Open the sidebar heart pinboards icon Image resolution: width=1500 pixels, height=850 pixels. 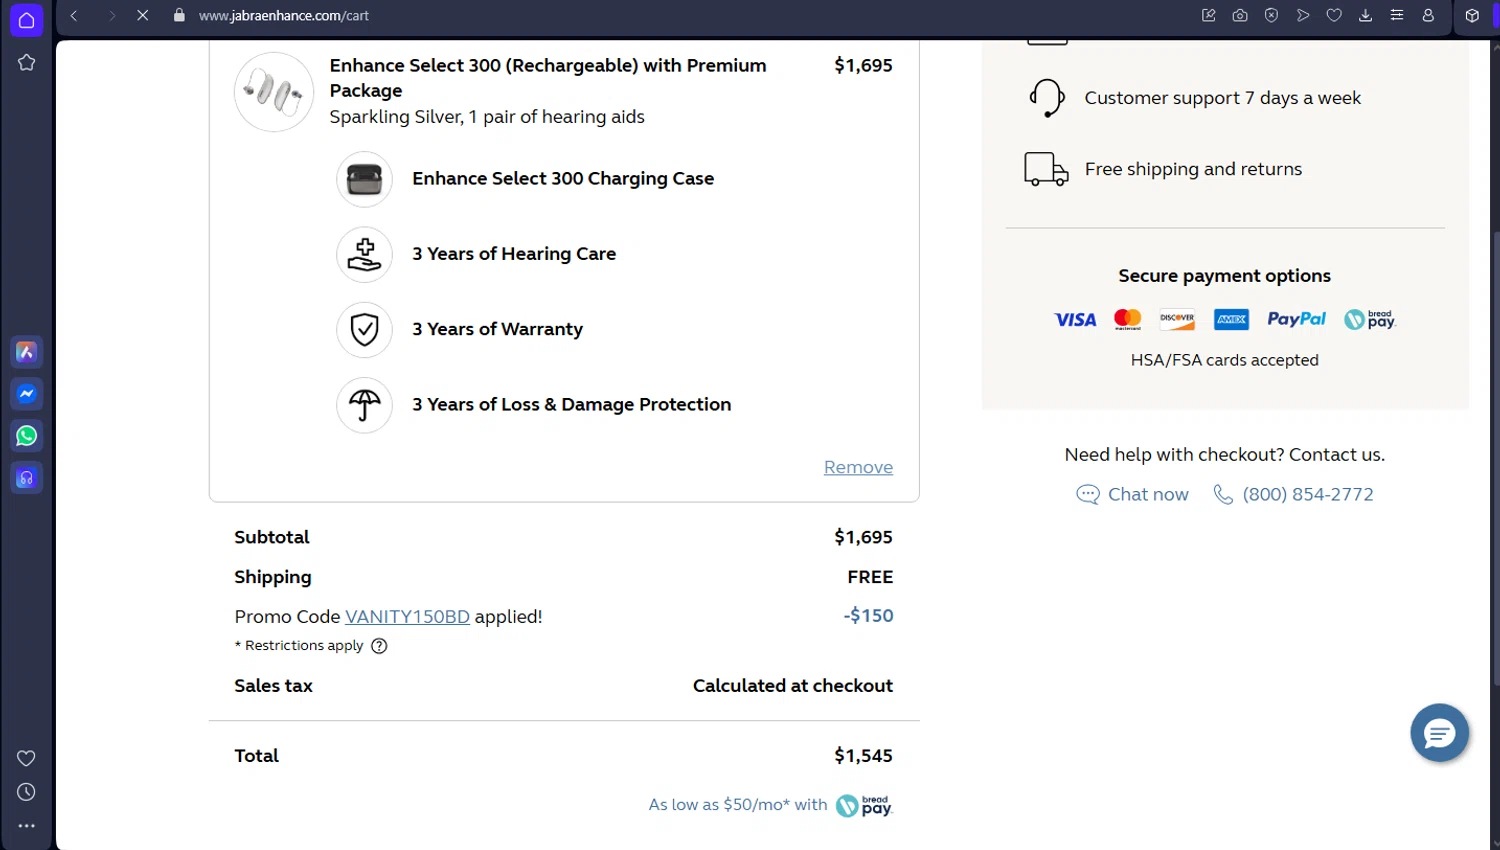point(26,758)
